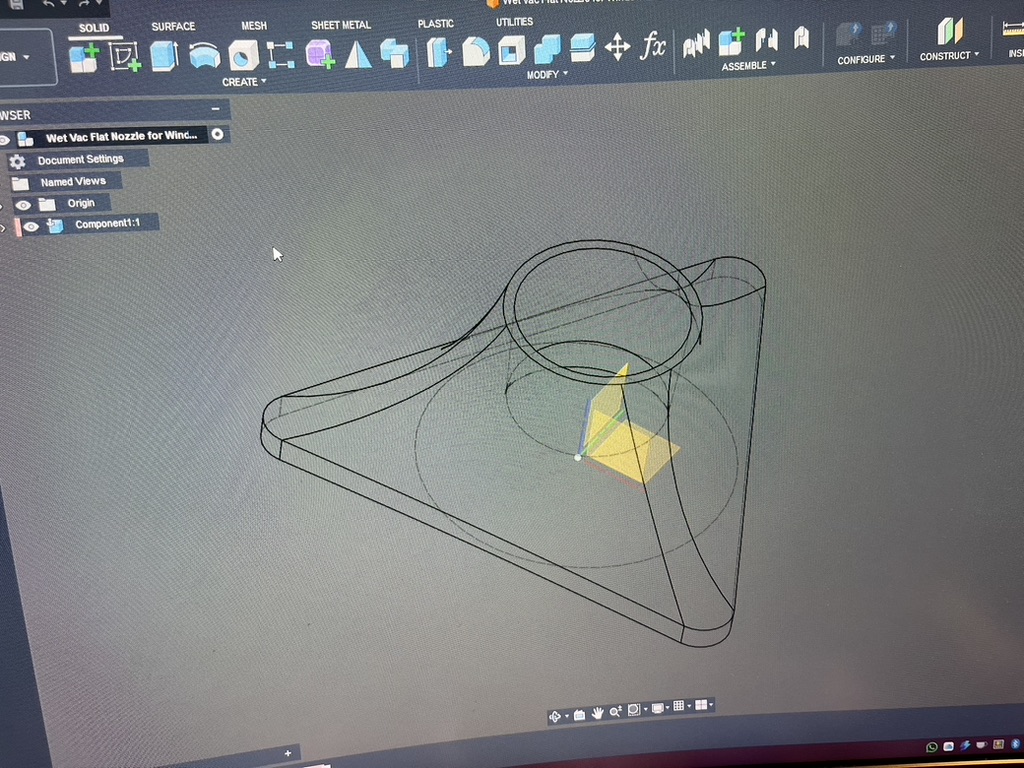Click the Hole tool icon
1024x768 pixels.
pyautogui.click(x=243, y=55)
